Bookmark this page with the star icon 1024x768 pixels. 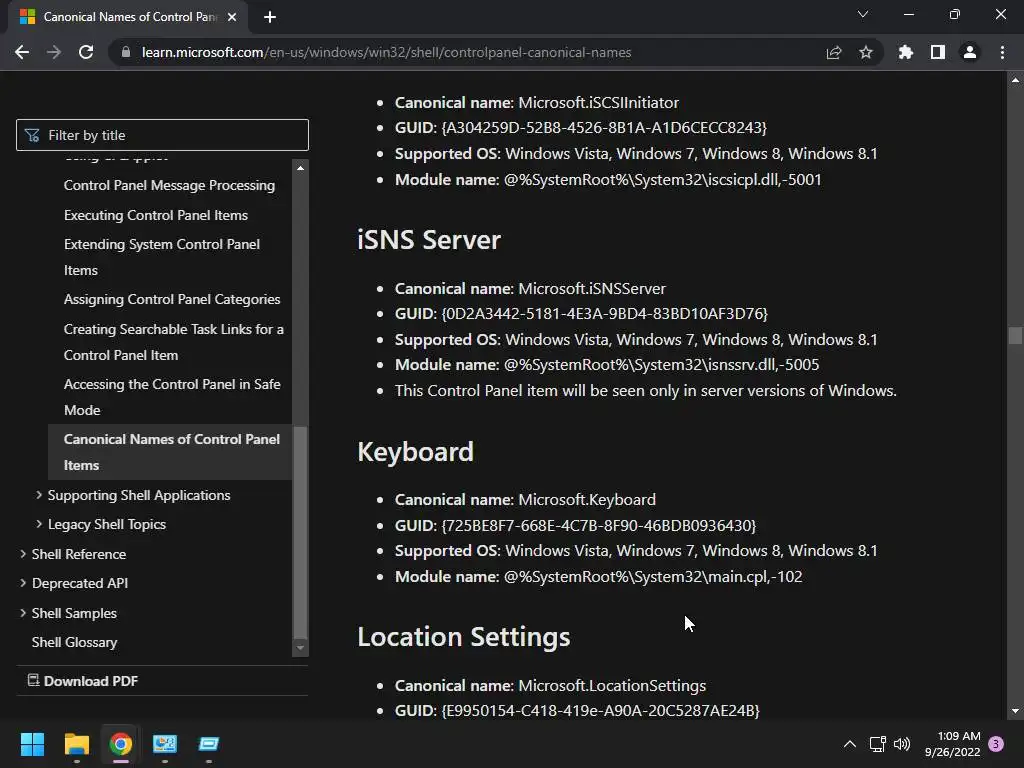[866, 52]
